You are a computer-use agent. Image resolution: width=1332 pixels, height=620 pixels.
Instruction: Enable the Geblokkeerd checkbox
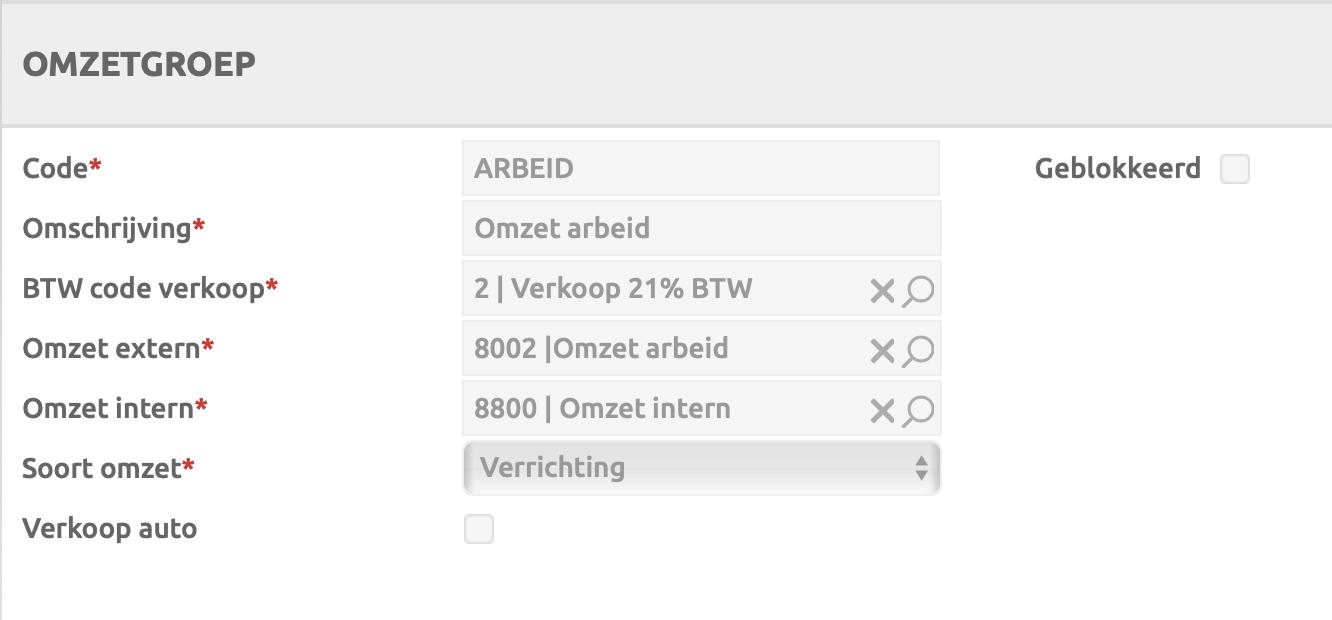point(1235,169)
